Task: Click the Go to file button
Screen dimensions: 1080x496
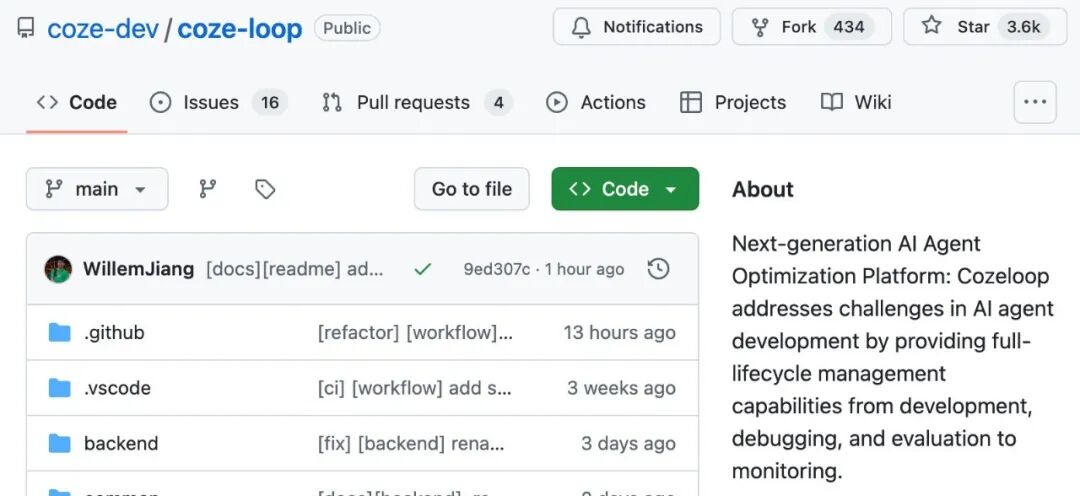Action: (472, 189)
